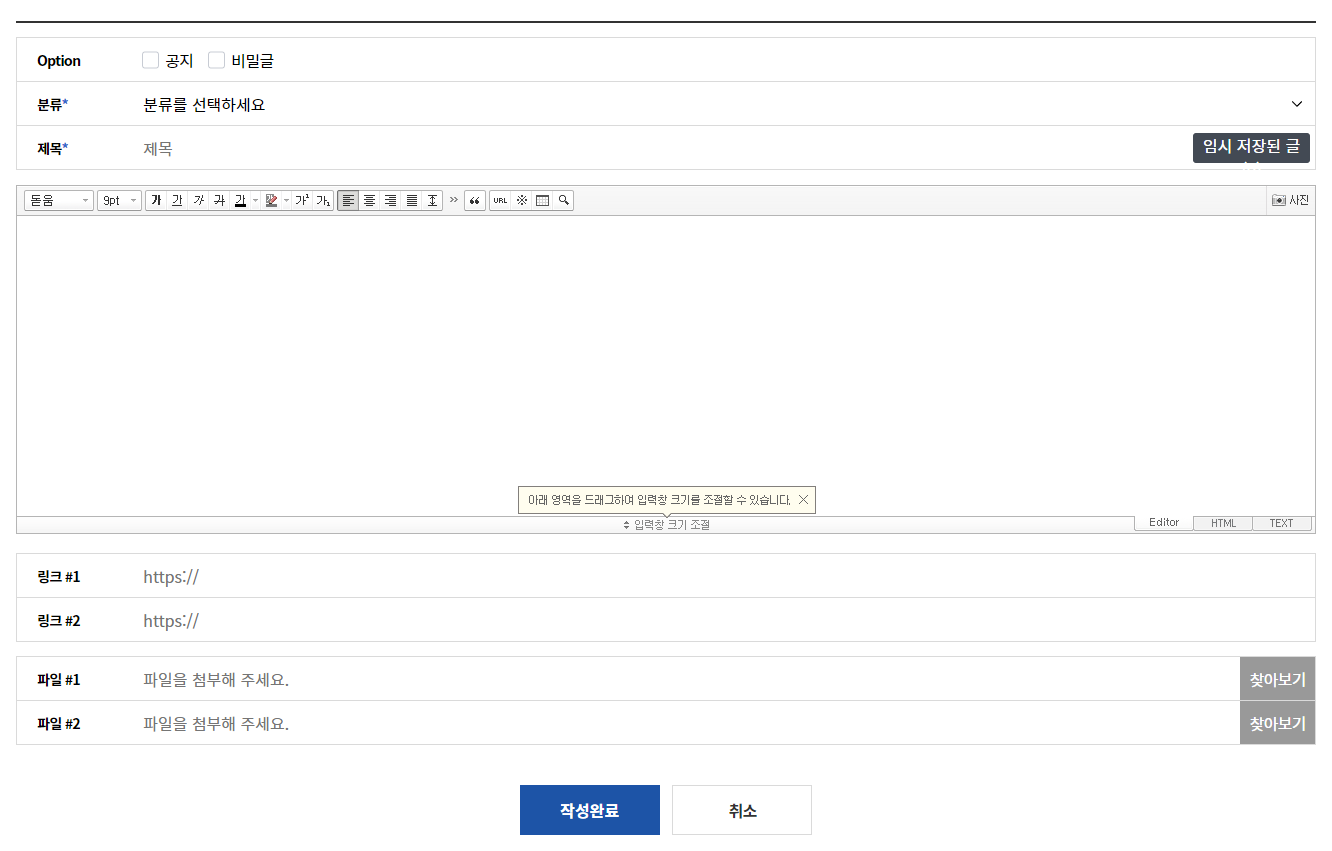The image size is (1332, 851).
Task: Insert a blockquote in the editor
Action: [x=475, y=201]
